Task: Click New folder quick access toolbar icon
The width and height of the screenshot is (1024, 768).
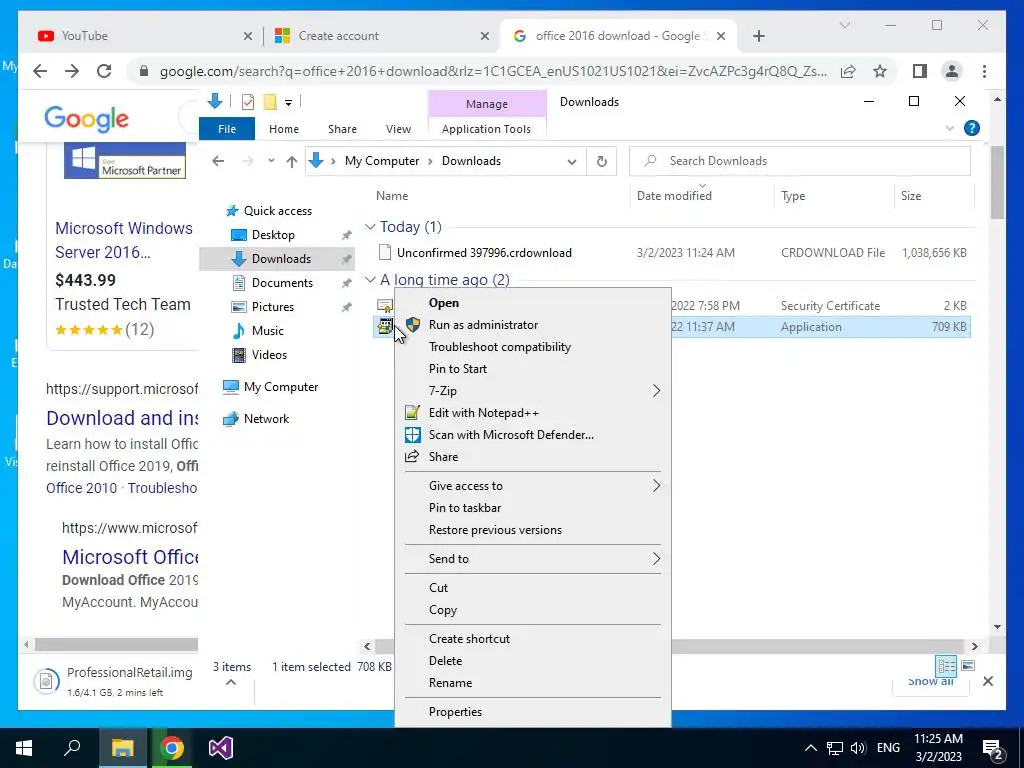Action: click(x=270, y=102)
